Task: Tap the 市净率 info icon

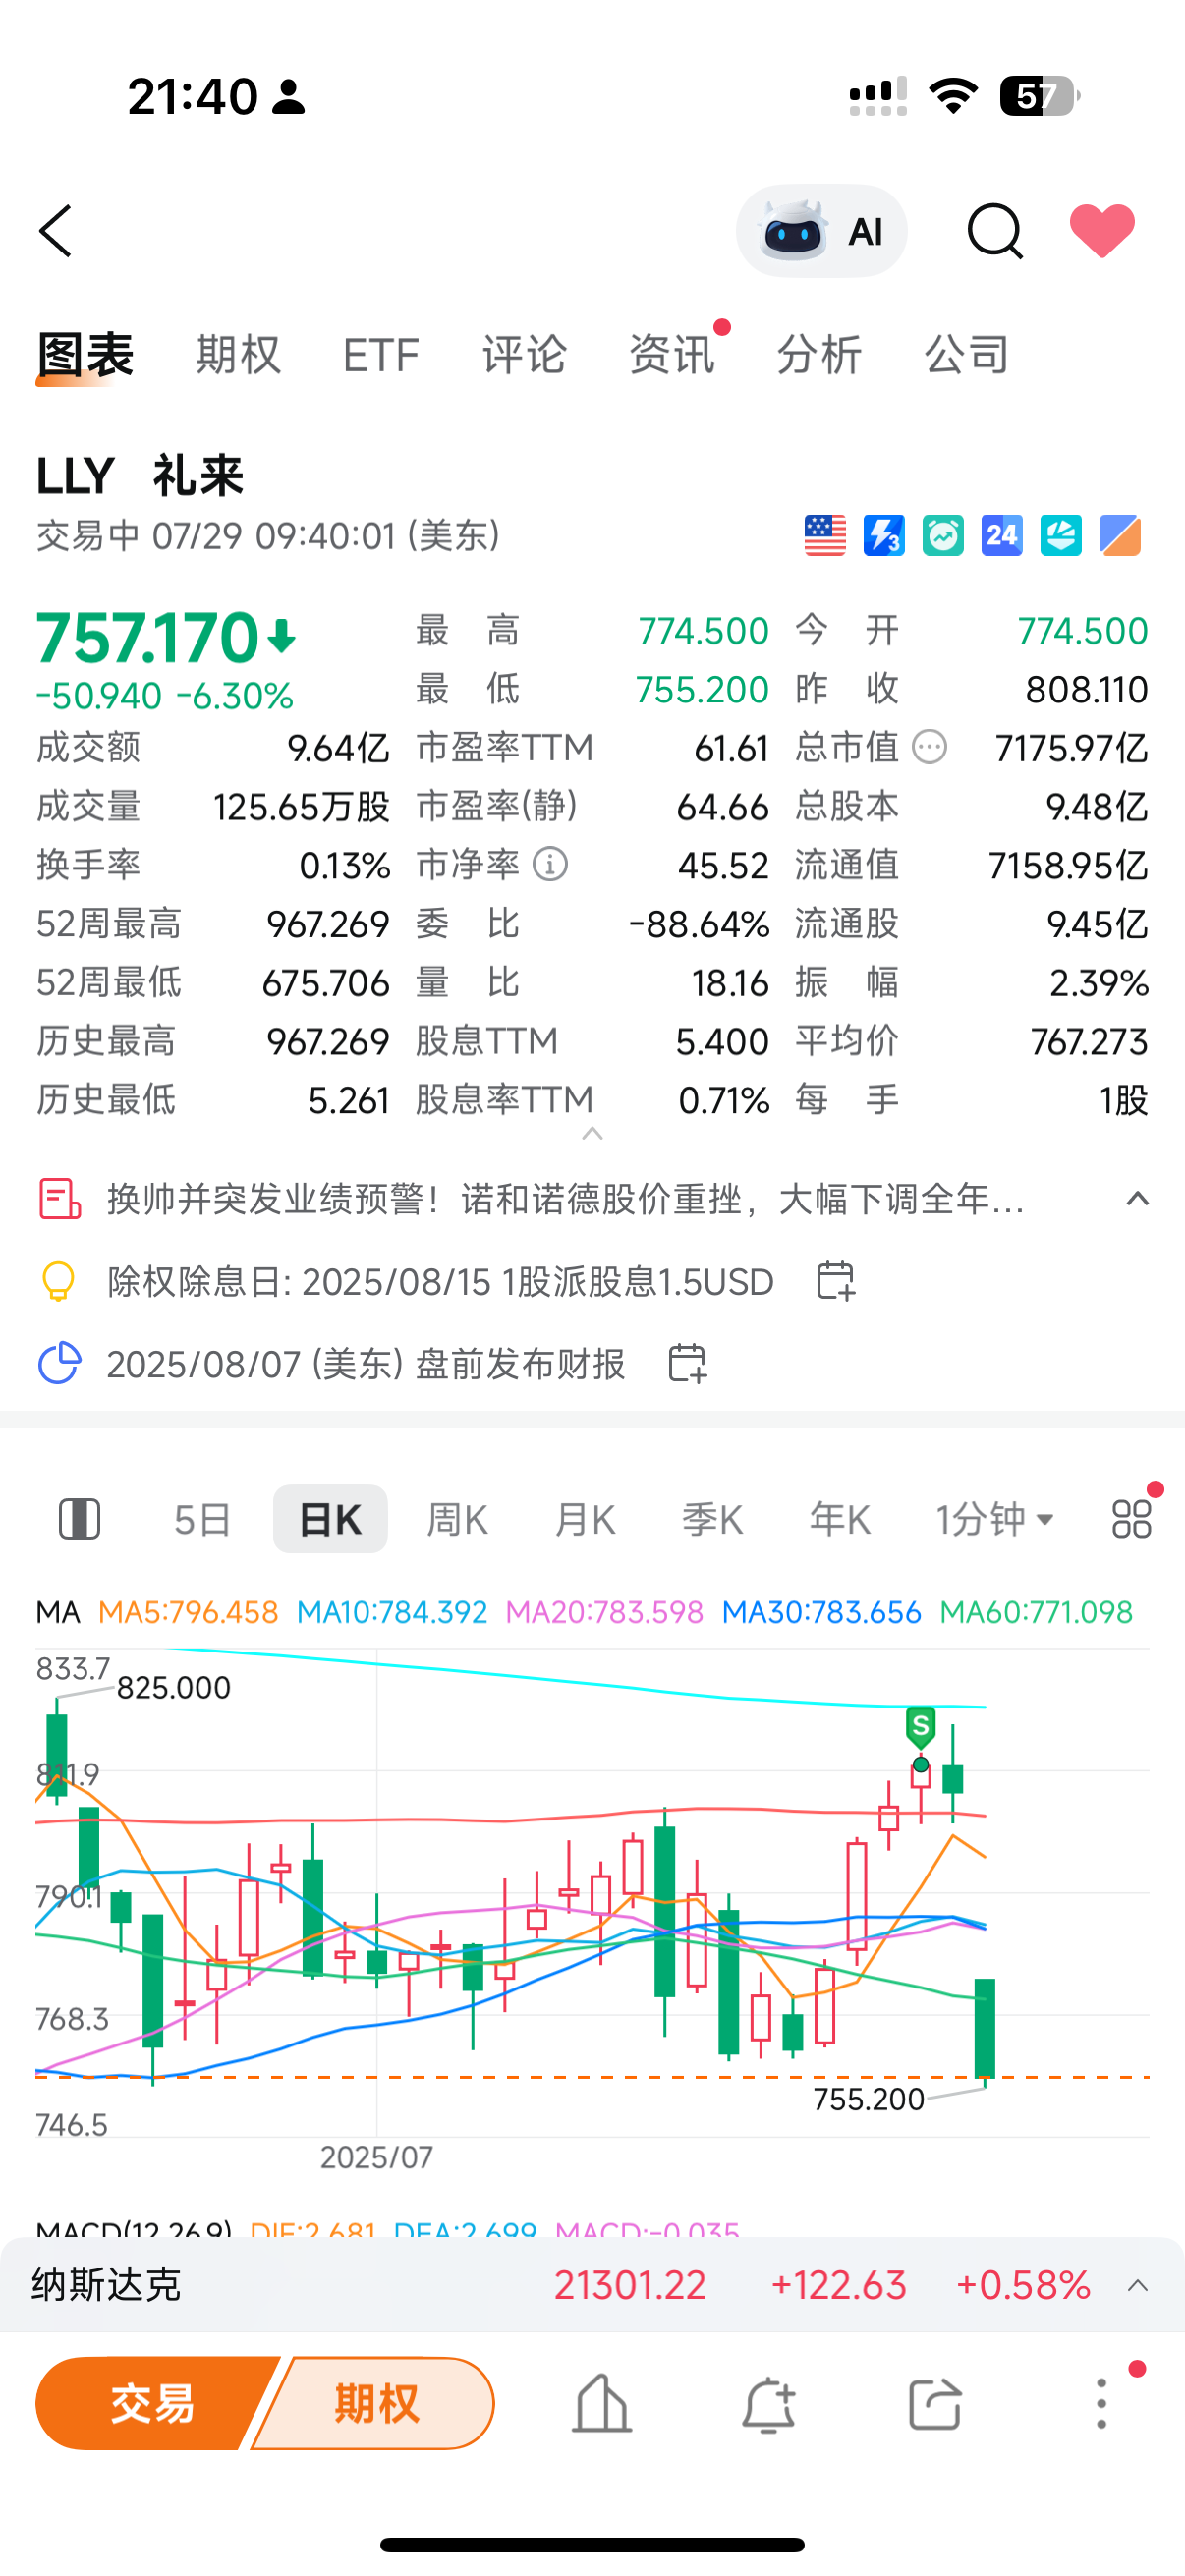Action: 550,864
